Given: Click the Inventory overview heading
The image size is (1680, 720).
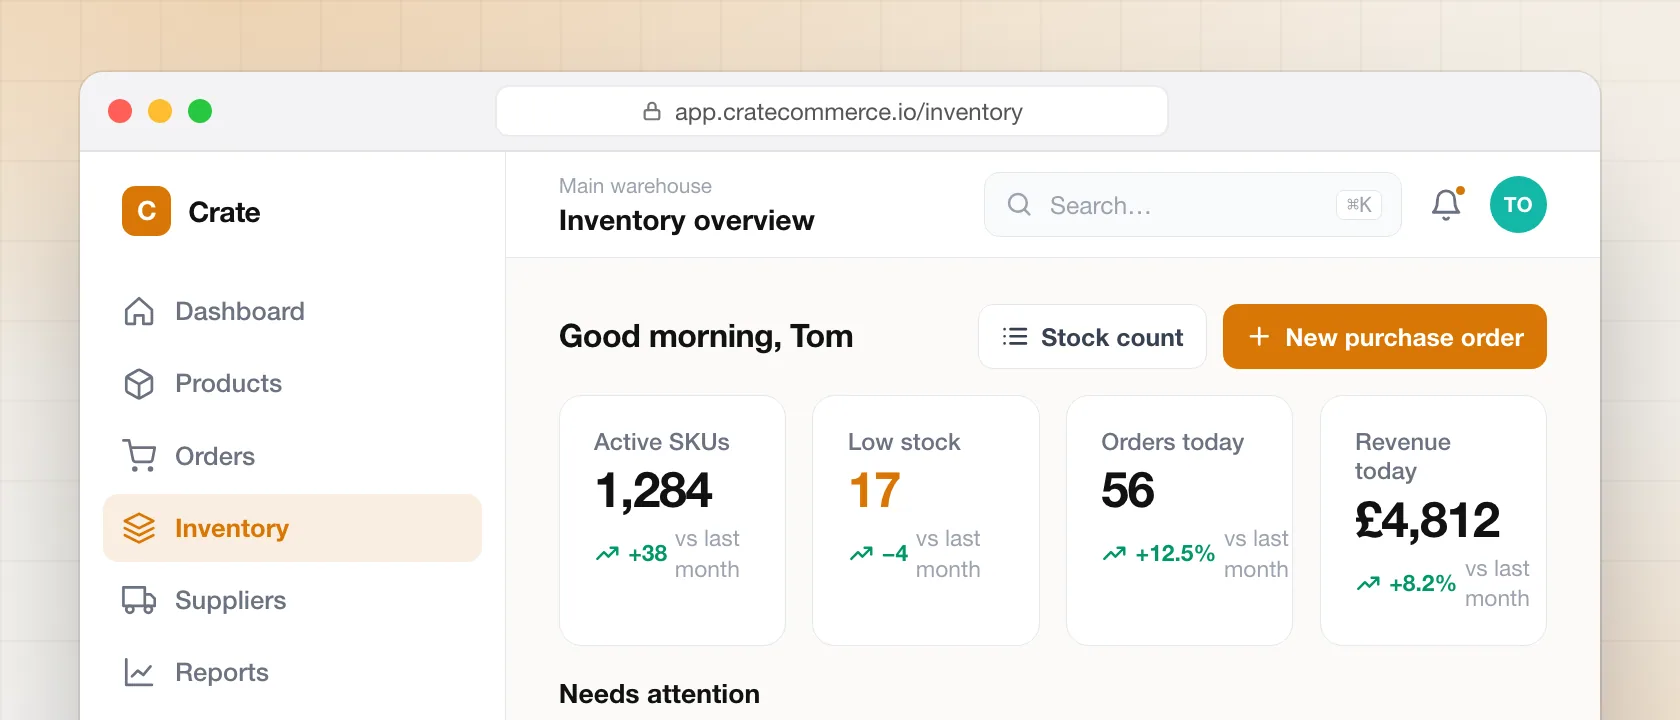Looking at the screenshot, I should pos(686,220).
